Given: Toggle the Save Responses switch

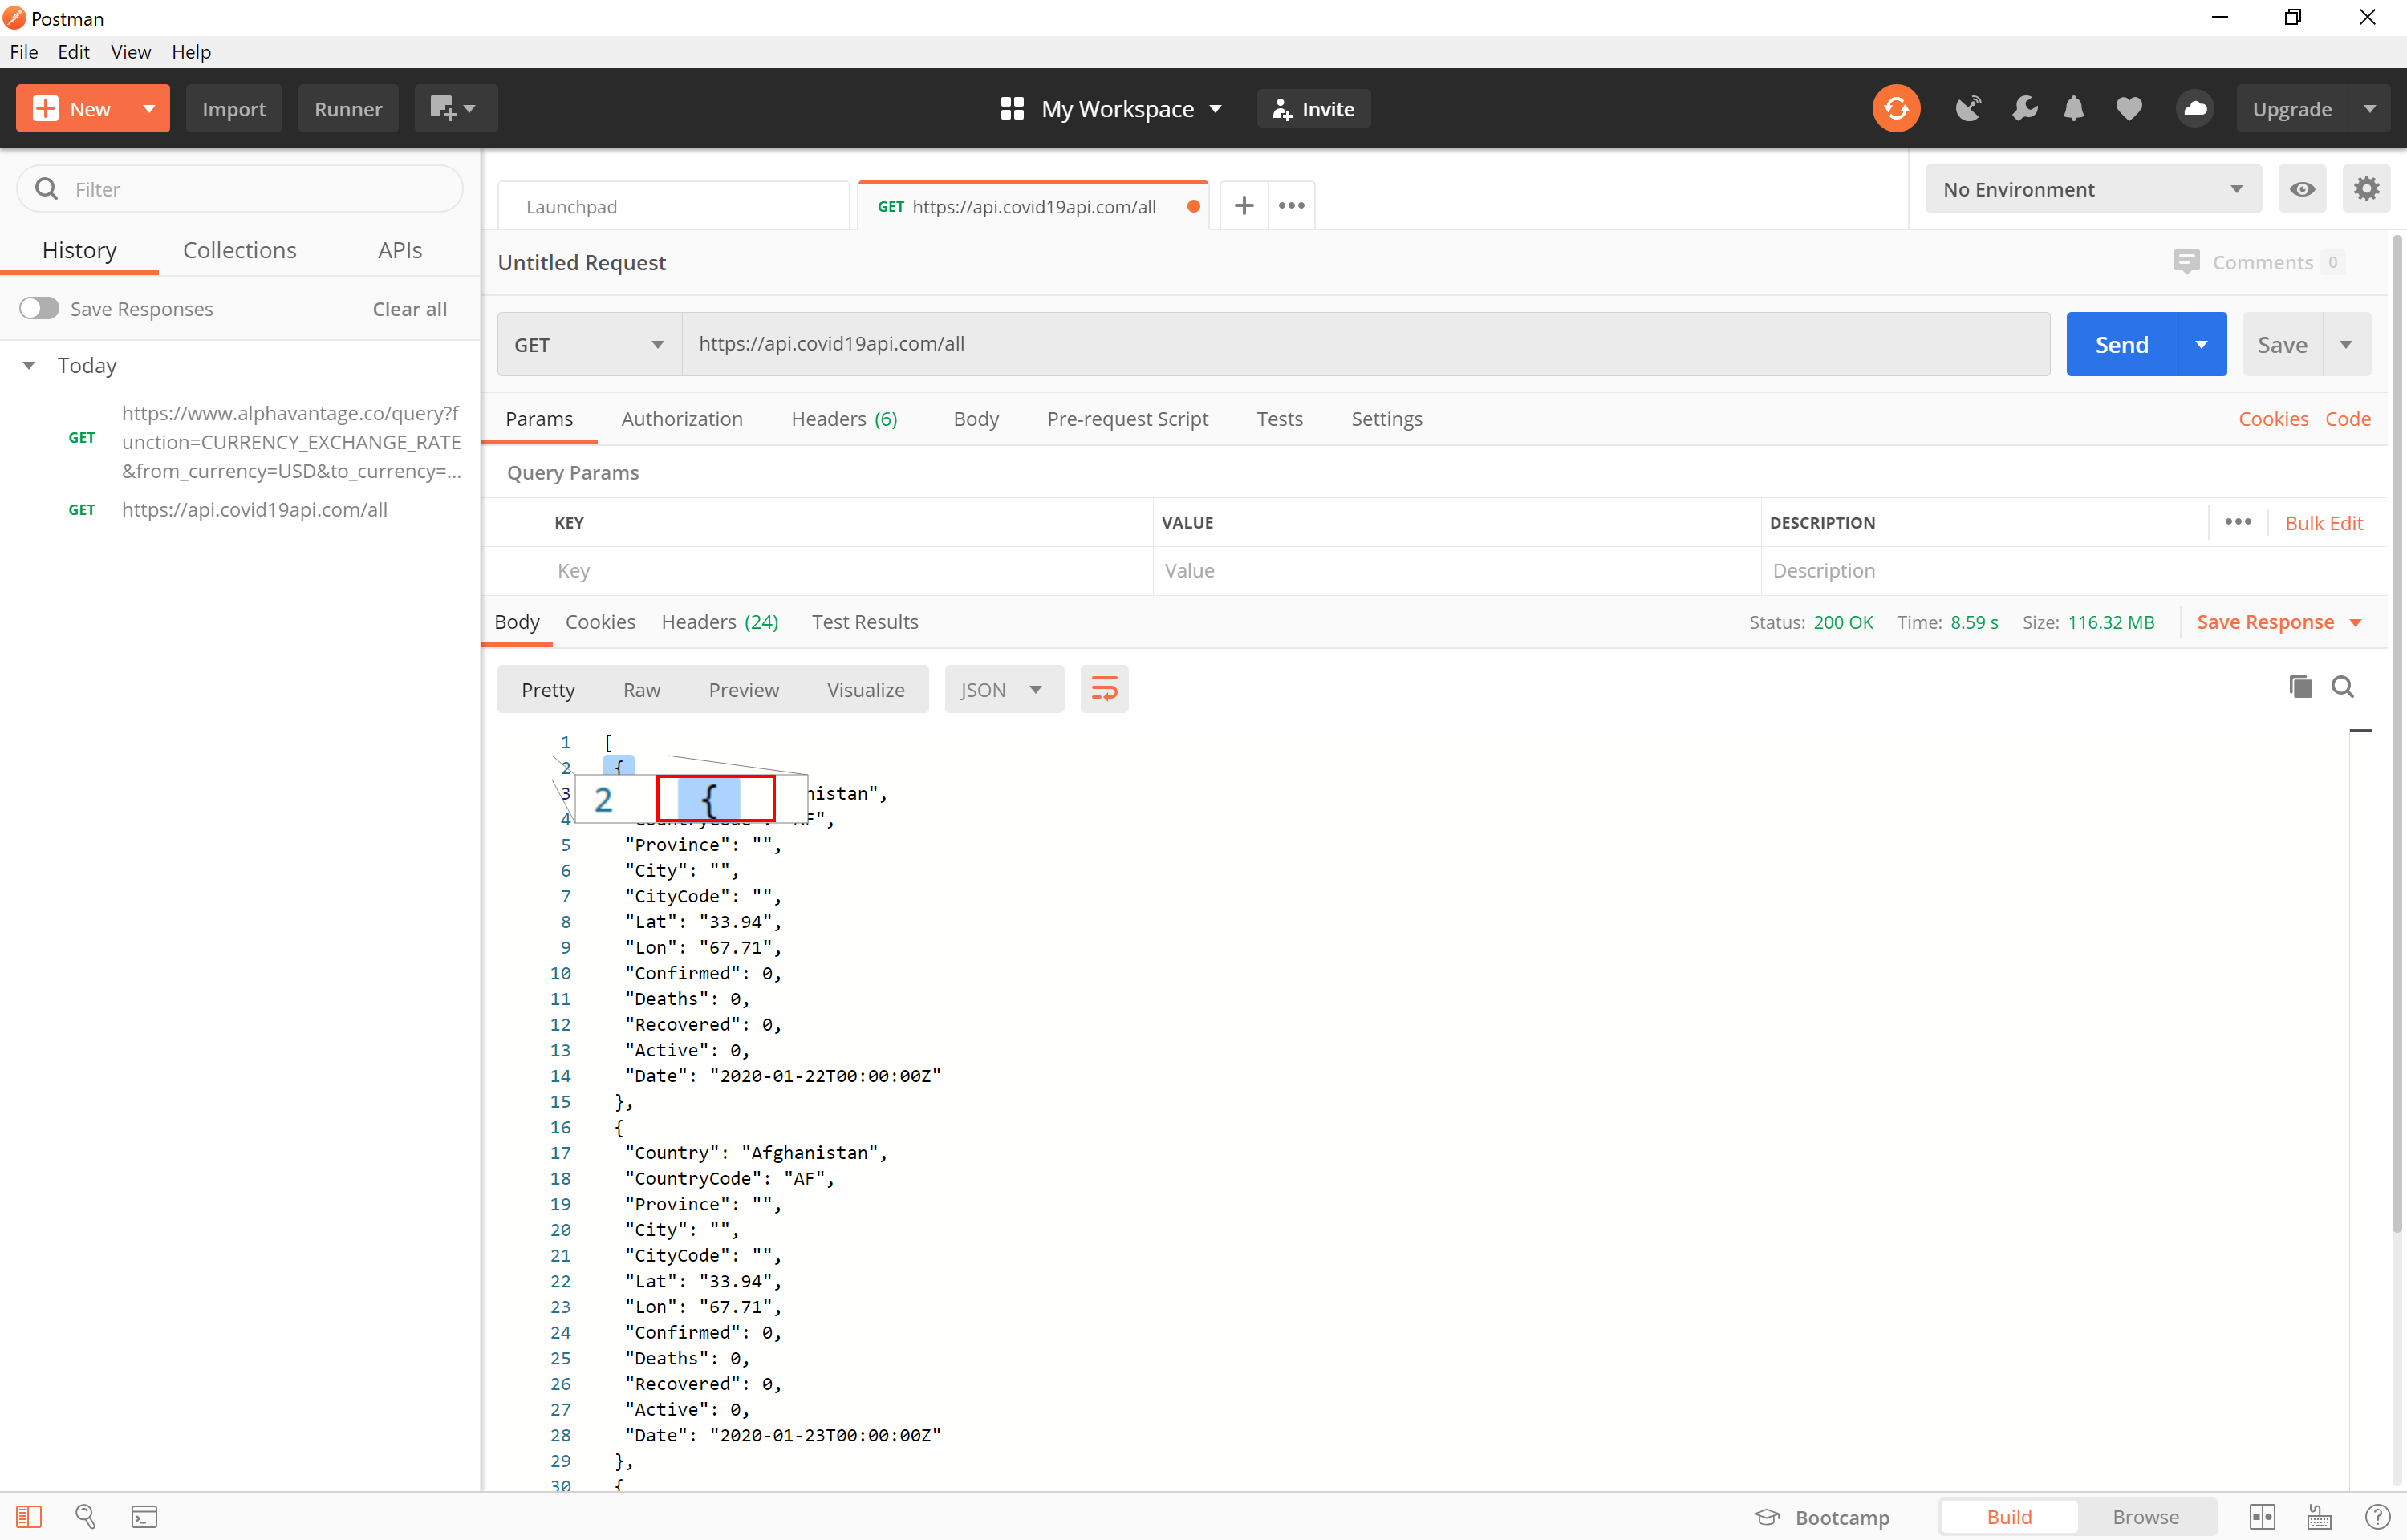Looking at the screenshot, I should [40, 308].
